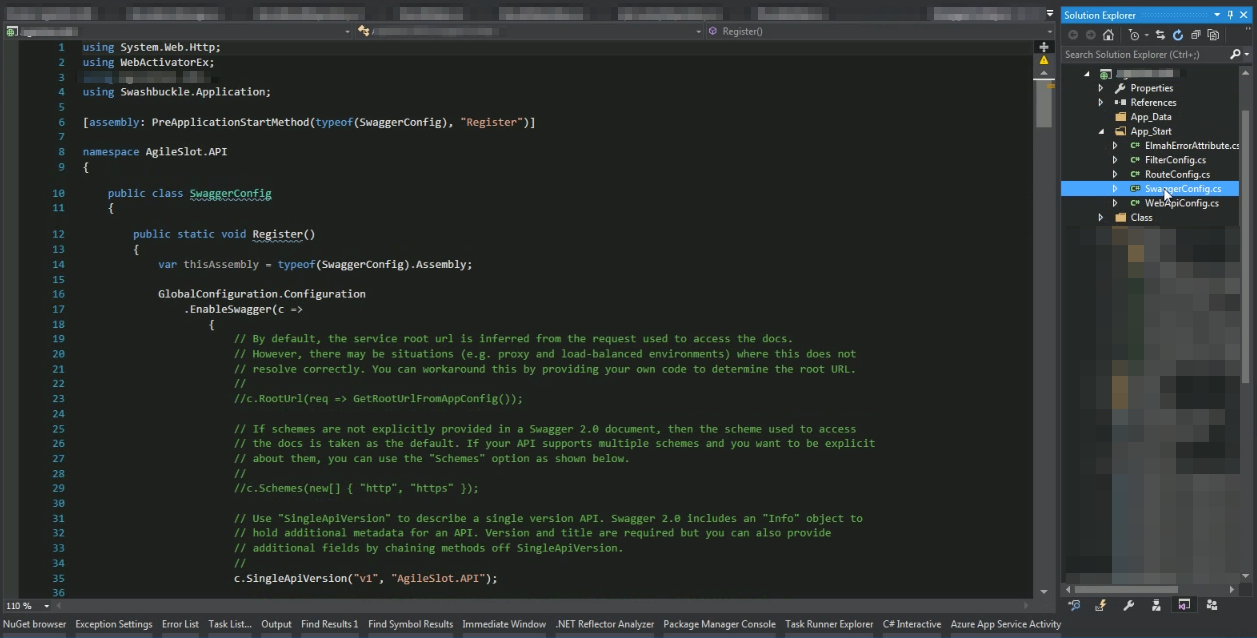Image resolution: width=1257 pixels, height=638 pixels.
Task: Click Solution Explorer horizontal scrollbar thumb
Action: [1125, 590]
